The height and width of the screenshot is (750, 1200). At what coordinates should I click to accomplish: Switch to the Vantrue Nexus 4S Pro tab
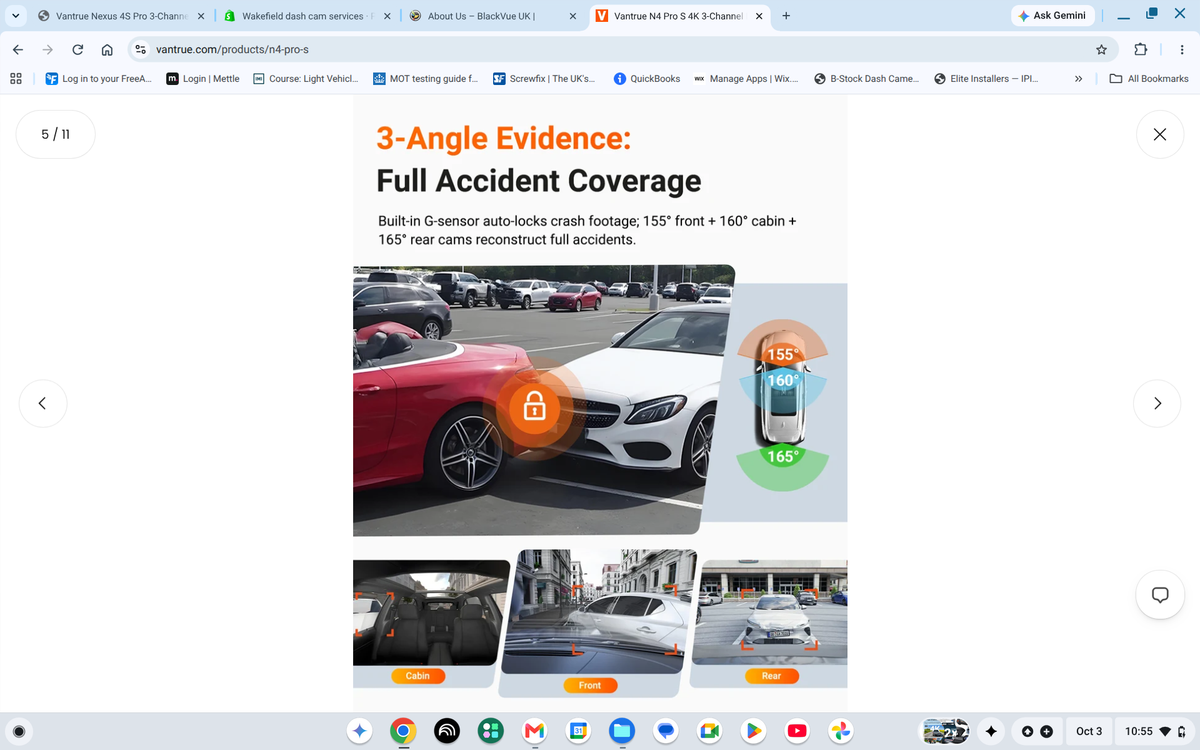120,16
